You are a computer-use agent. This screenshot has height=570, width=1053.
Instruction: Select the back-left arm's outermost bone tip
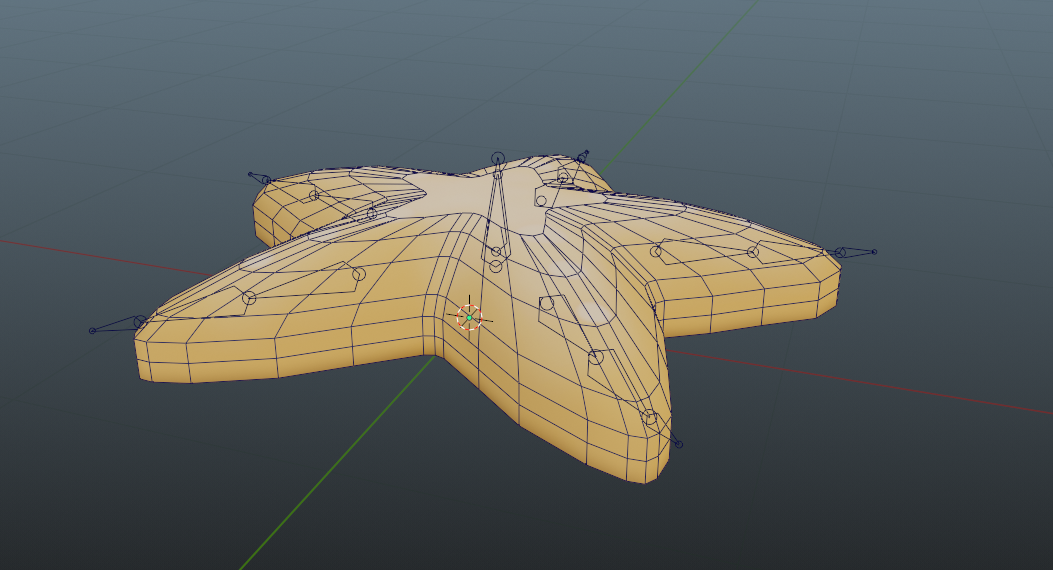tap(251, 175)
